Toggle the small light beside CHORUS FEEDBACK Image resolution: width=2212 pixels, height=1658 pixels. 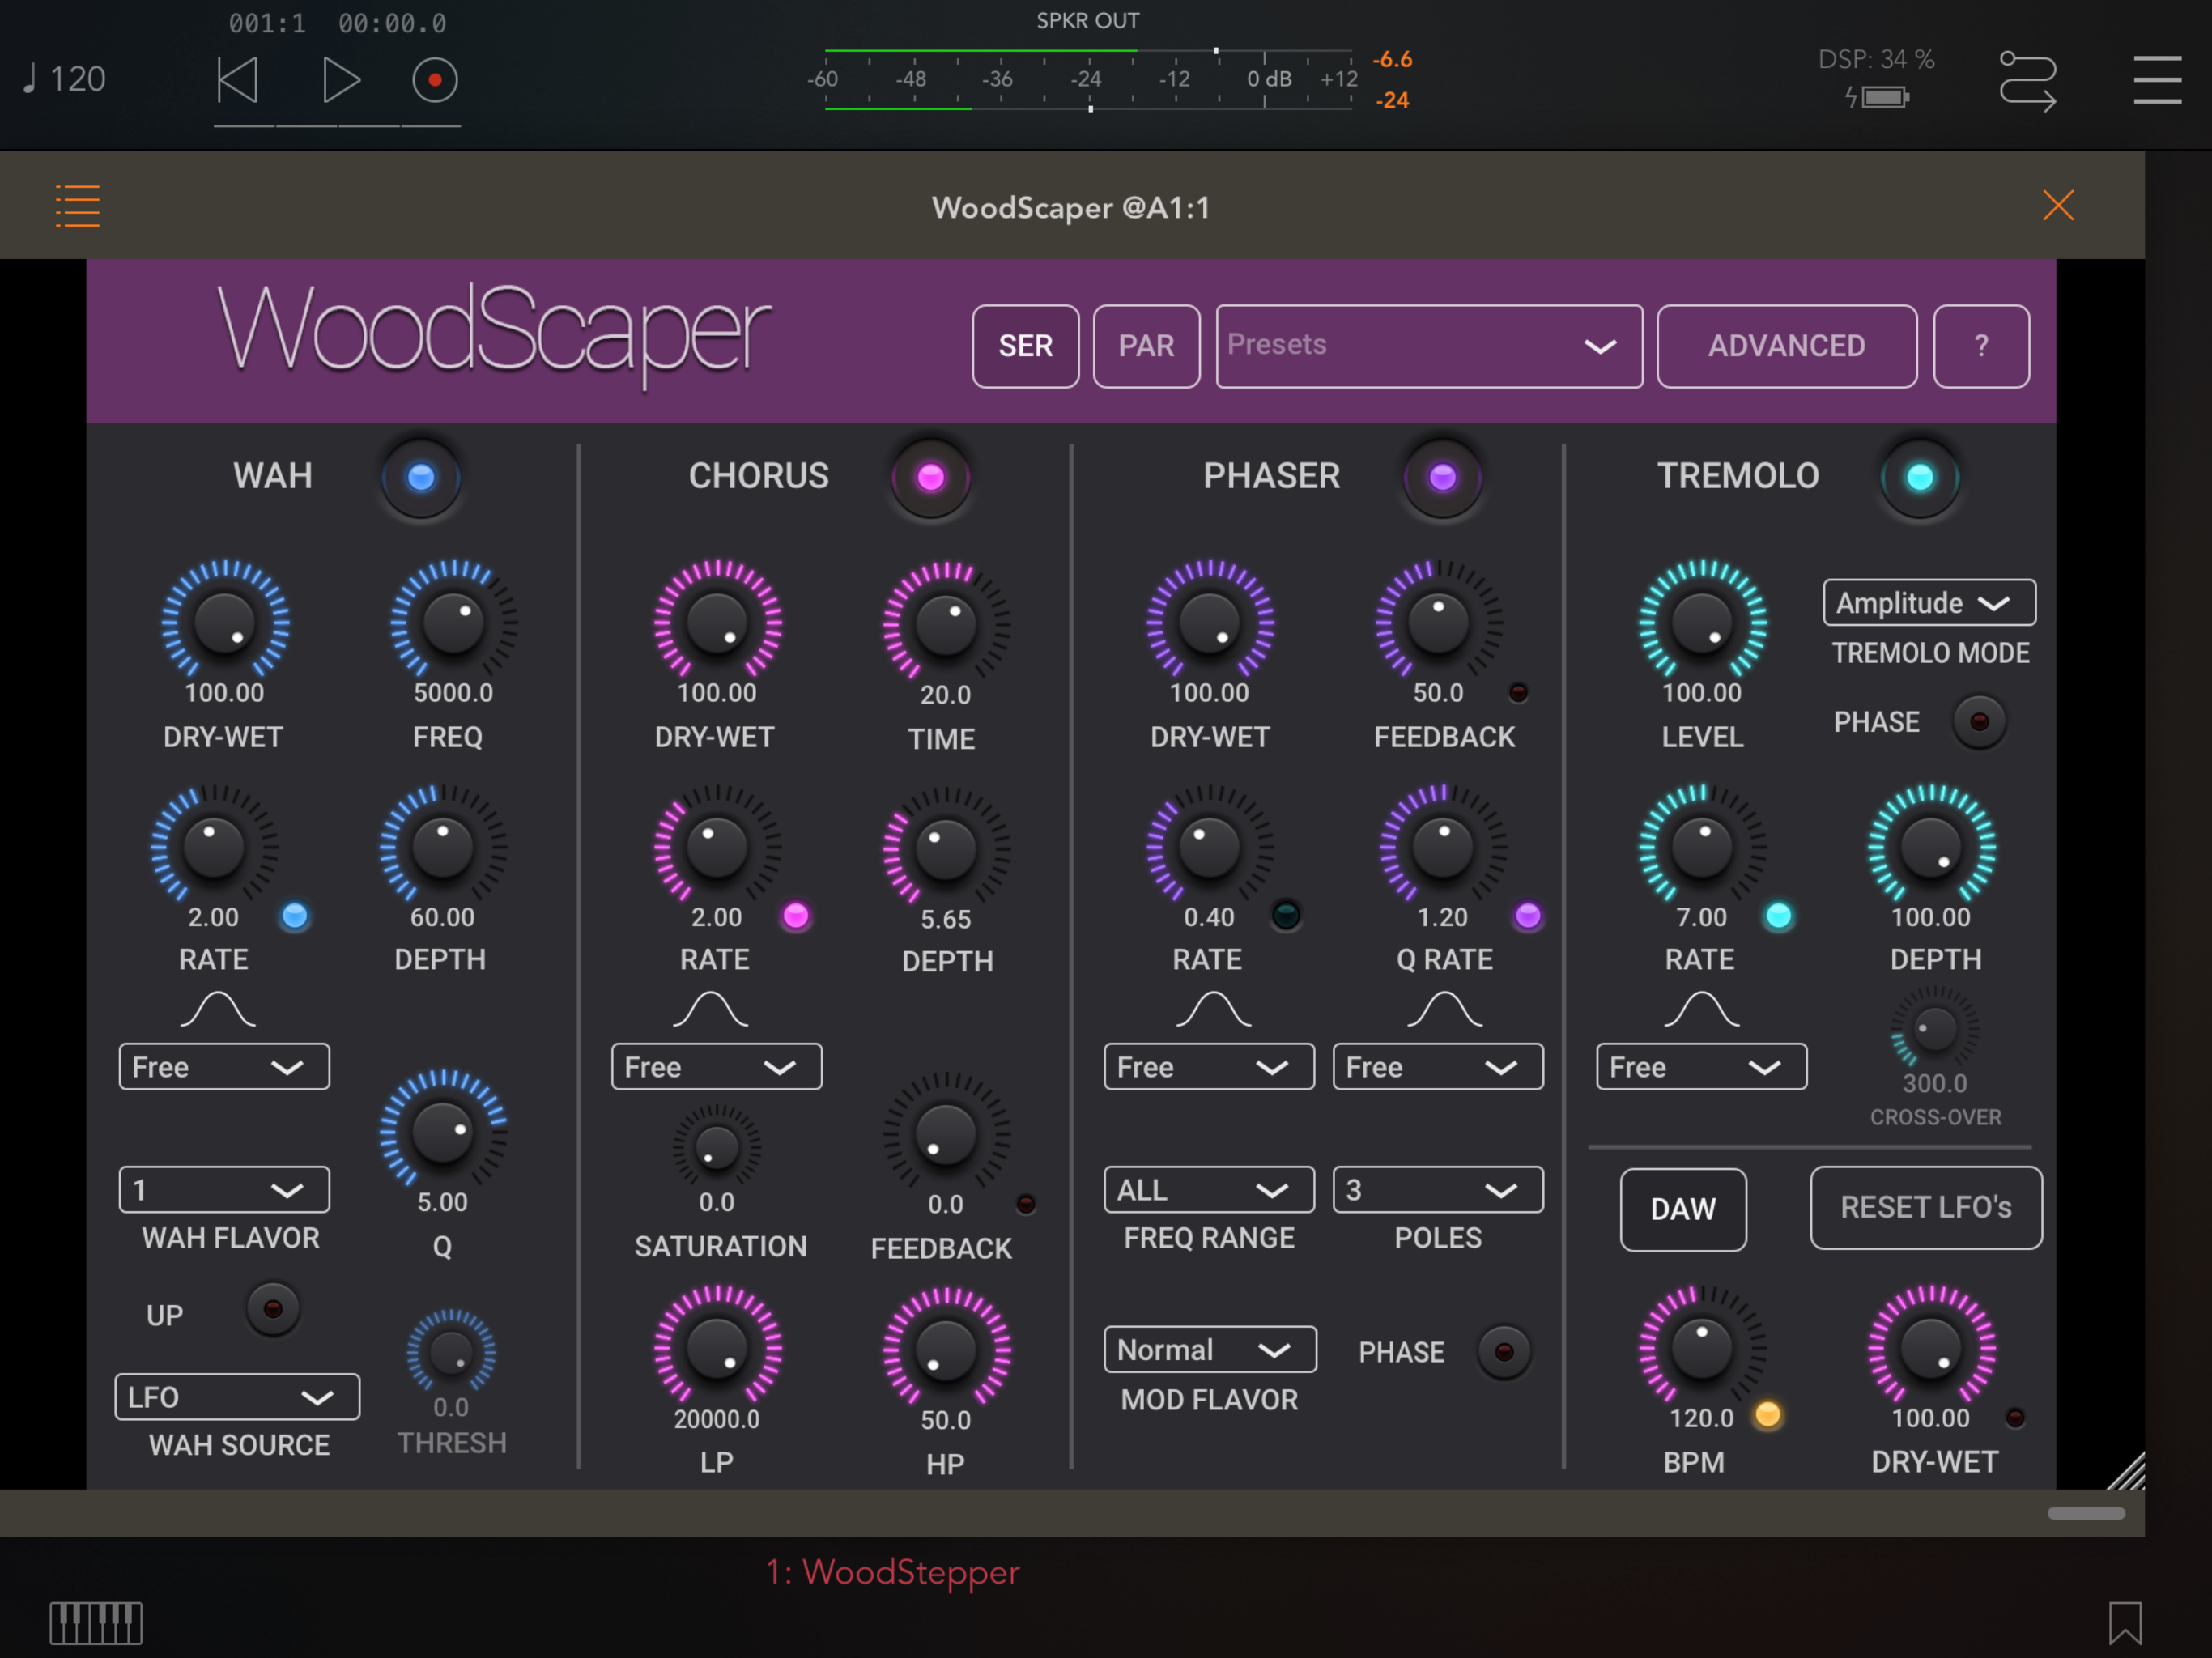click(x=1025, y=1203)
